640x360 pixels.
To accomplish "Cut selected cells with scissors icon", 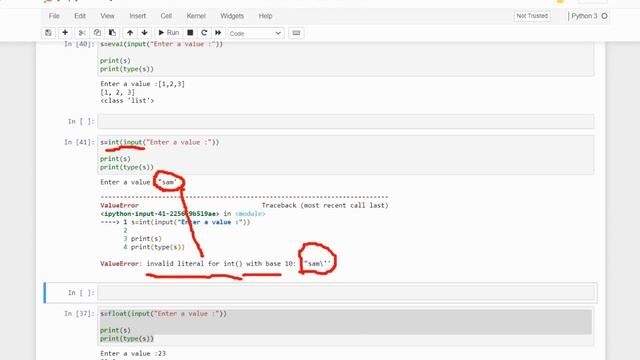I will tap(82, 33).
